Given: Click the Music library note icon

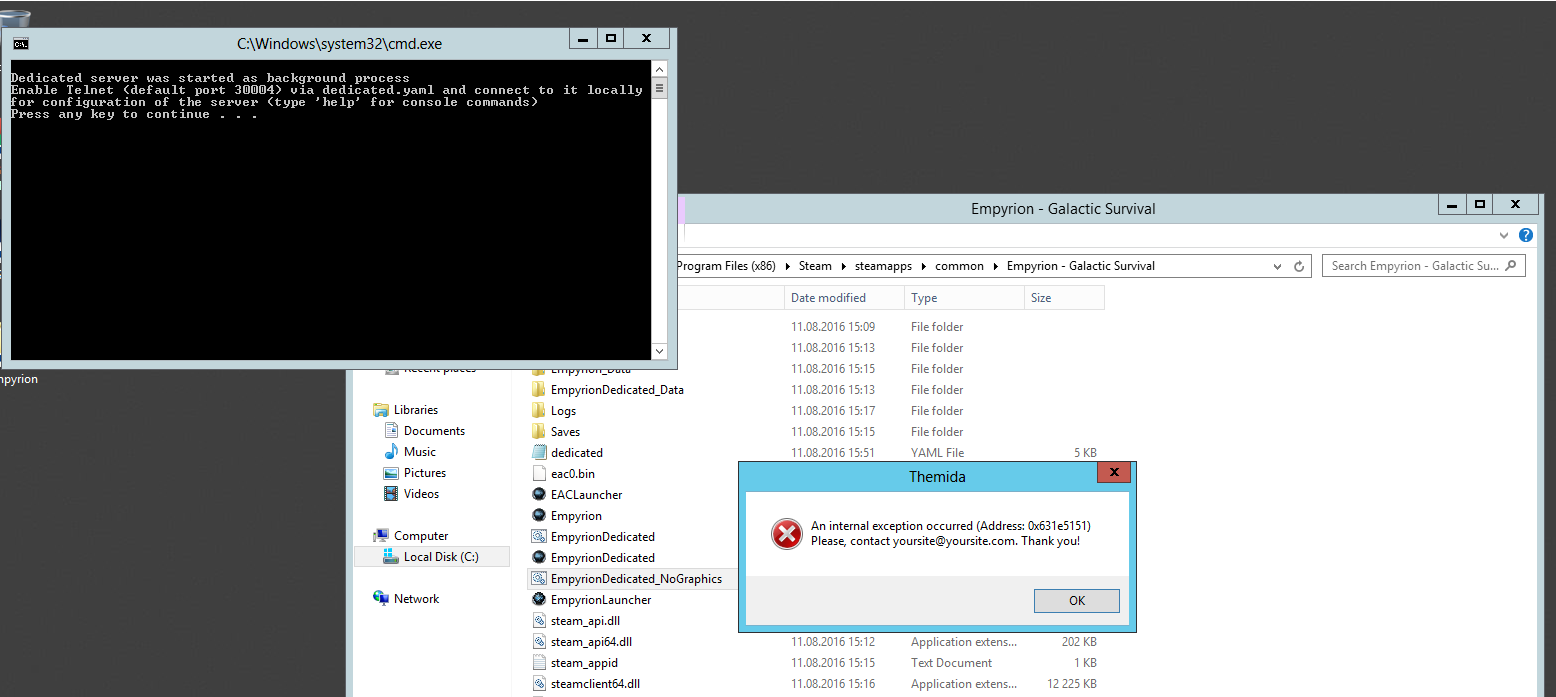Looking at the screenshot, I should tap(392, 452).
